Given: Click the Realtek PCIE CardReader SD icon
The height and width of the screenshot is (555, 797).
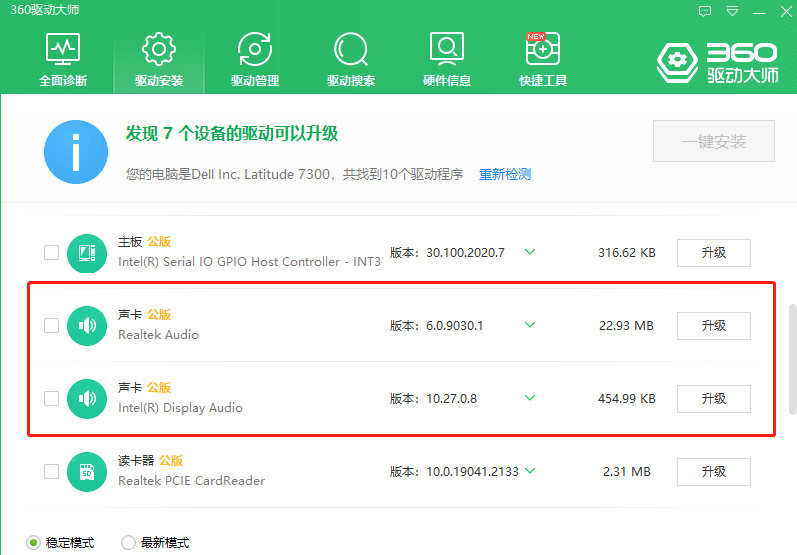Looking at the screenshot, I should pyautogui.click(x=87, y=472).
